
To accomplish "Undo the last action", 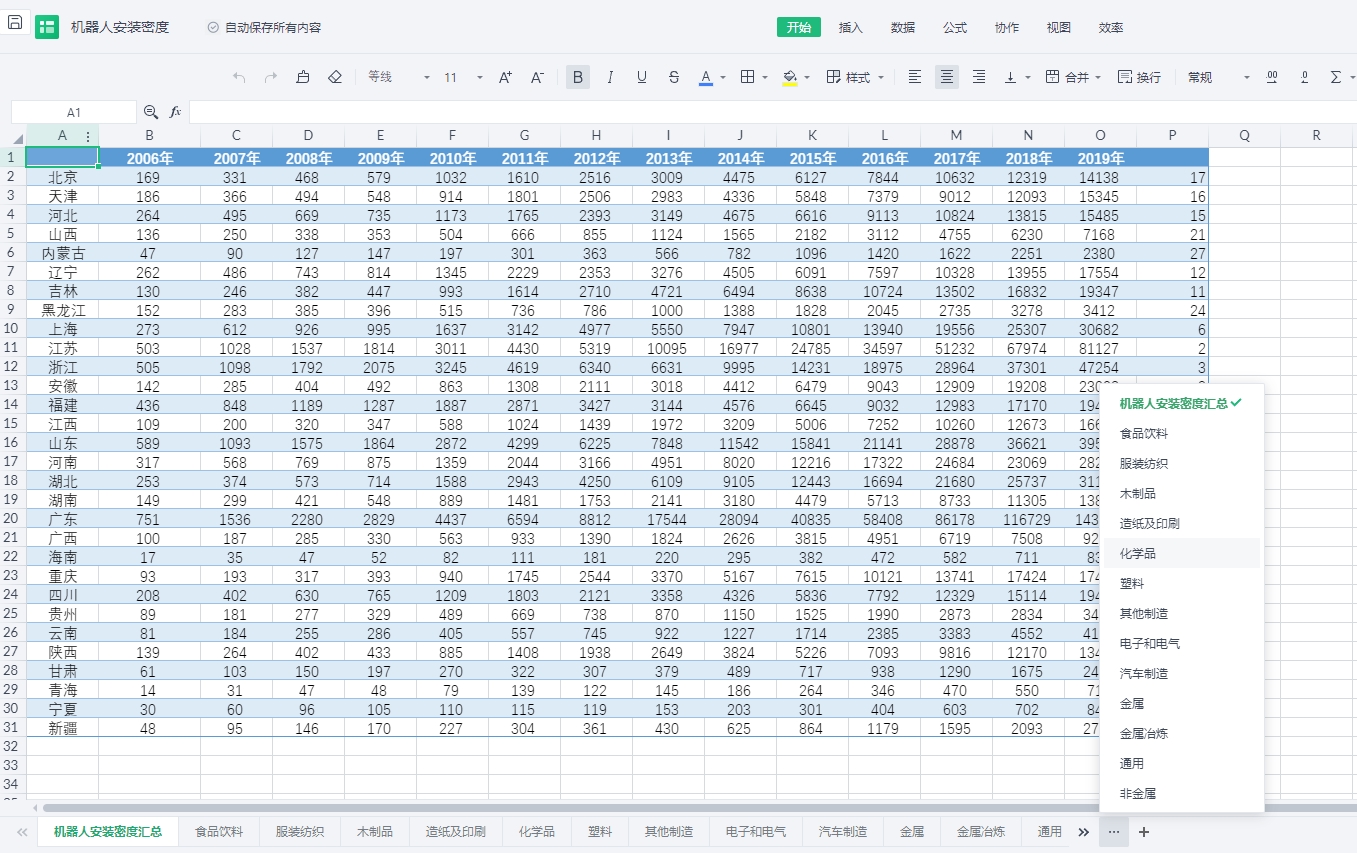I will pyautogui.click(x=239, y=77).
